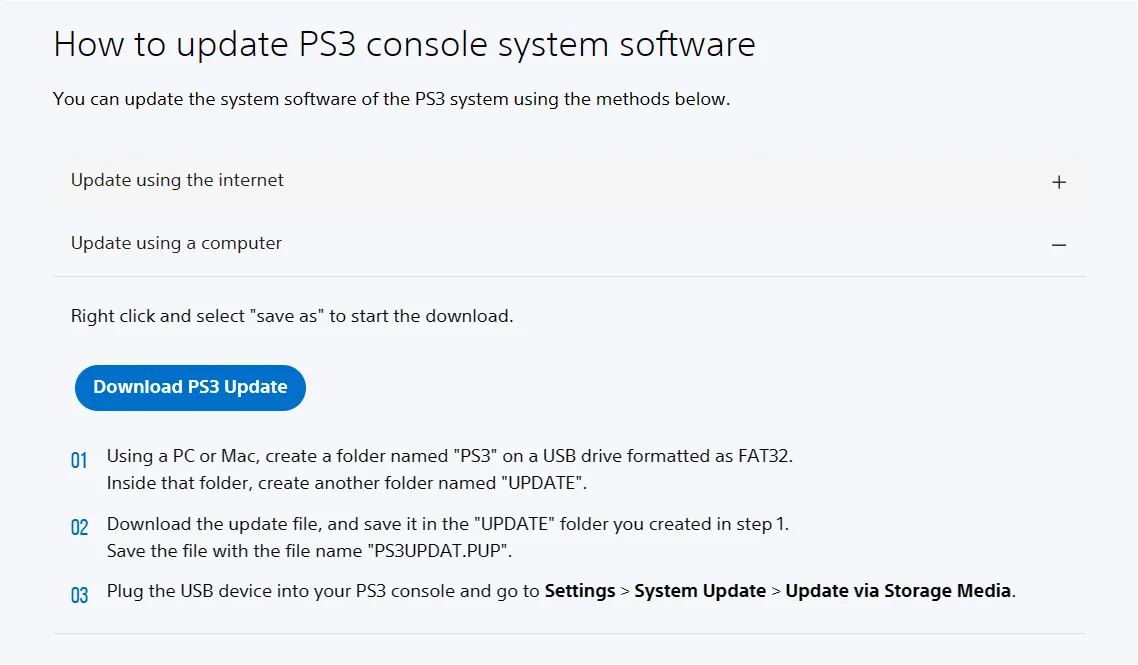Click the bold Settings text in step 03

(x=578, y=591)
